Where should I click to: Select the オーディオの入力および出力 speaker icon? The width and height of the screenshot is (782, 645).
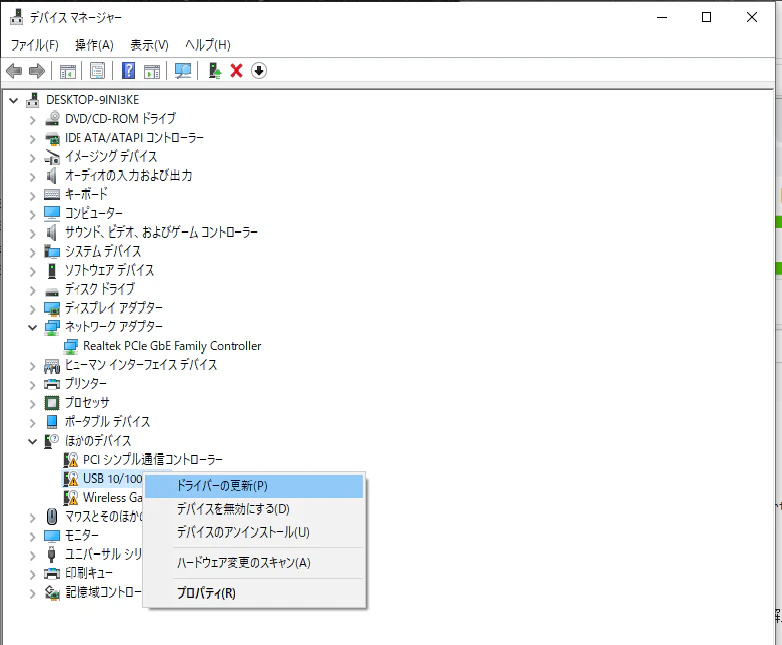pyautogui.click(x=51, y=176)
